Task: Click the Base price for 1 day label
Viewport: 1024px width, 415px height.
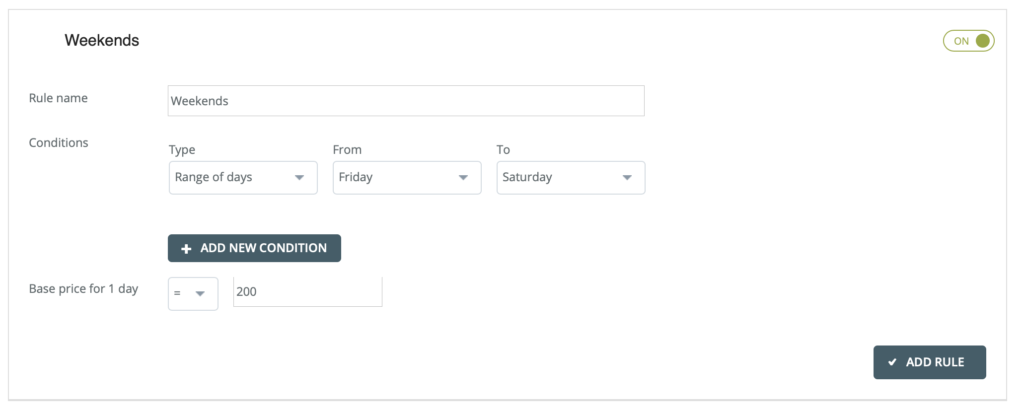Action: (x=84, y=289)
